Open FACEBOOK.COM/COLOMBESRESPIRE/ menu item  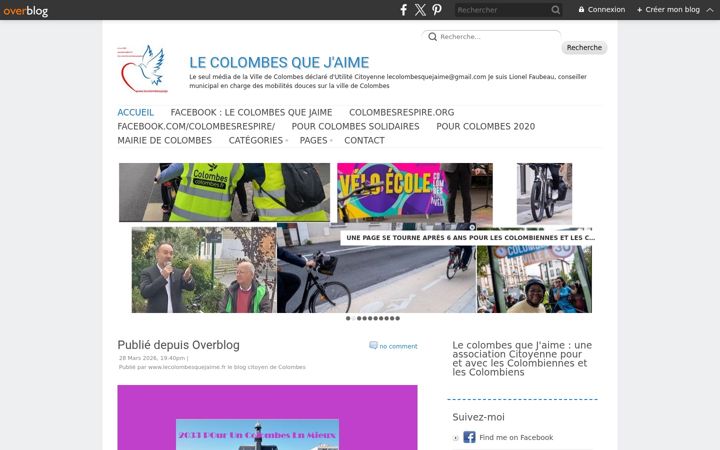click(196, 126)
